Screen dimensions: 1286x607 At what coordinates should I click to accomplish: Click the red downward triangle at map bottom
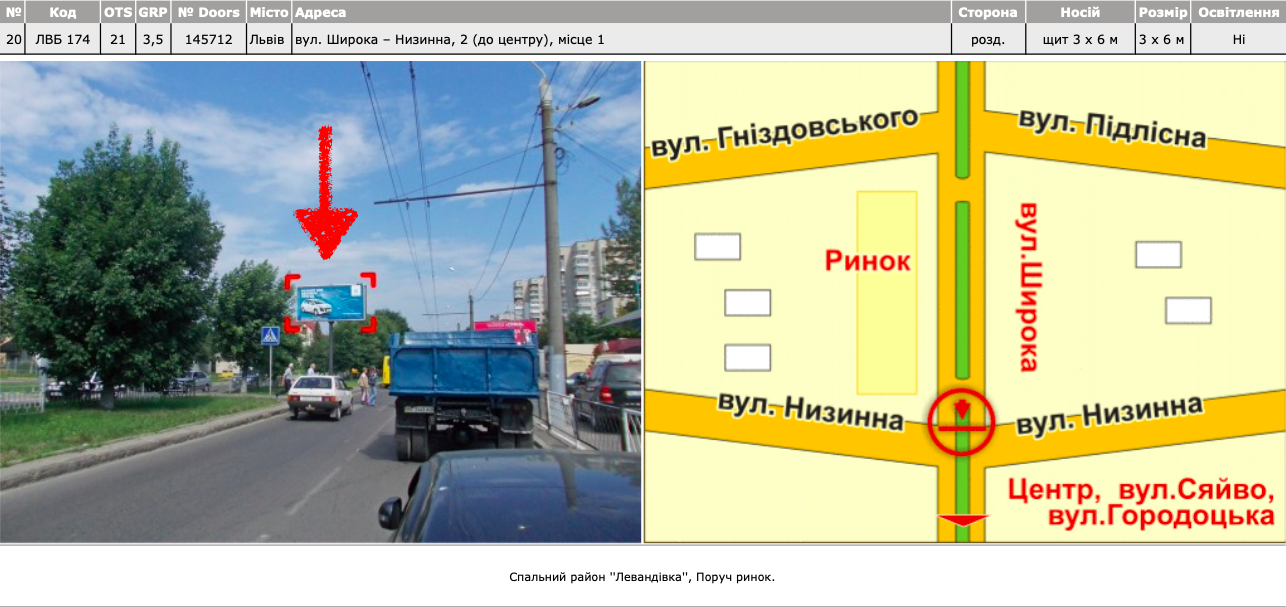(962, 520)
